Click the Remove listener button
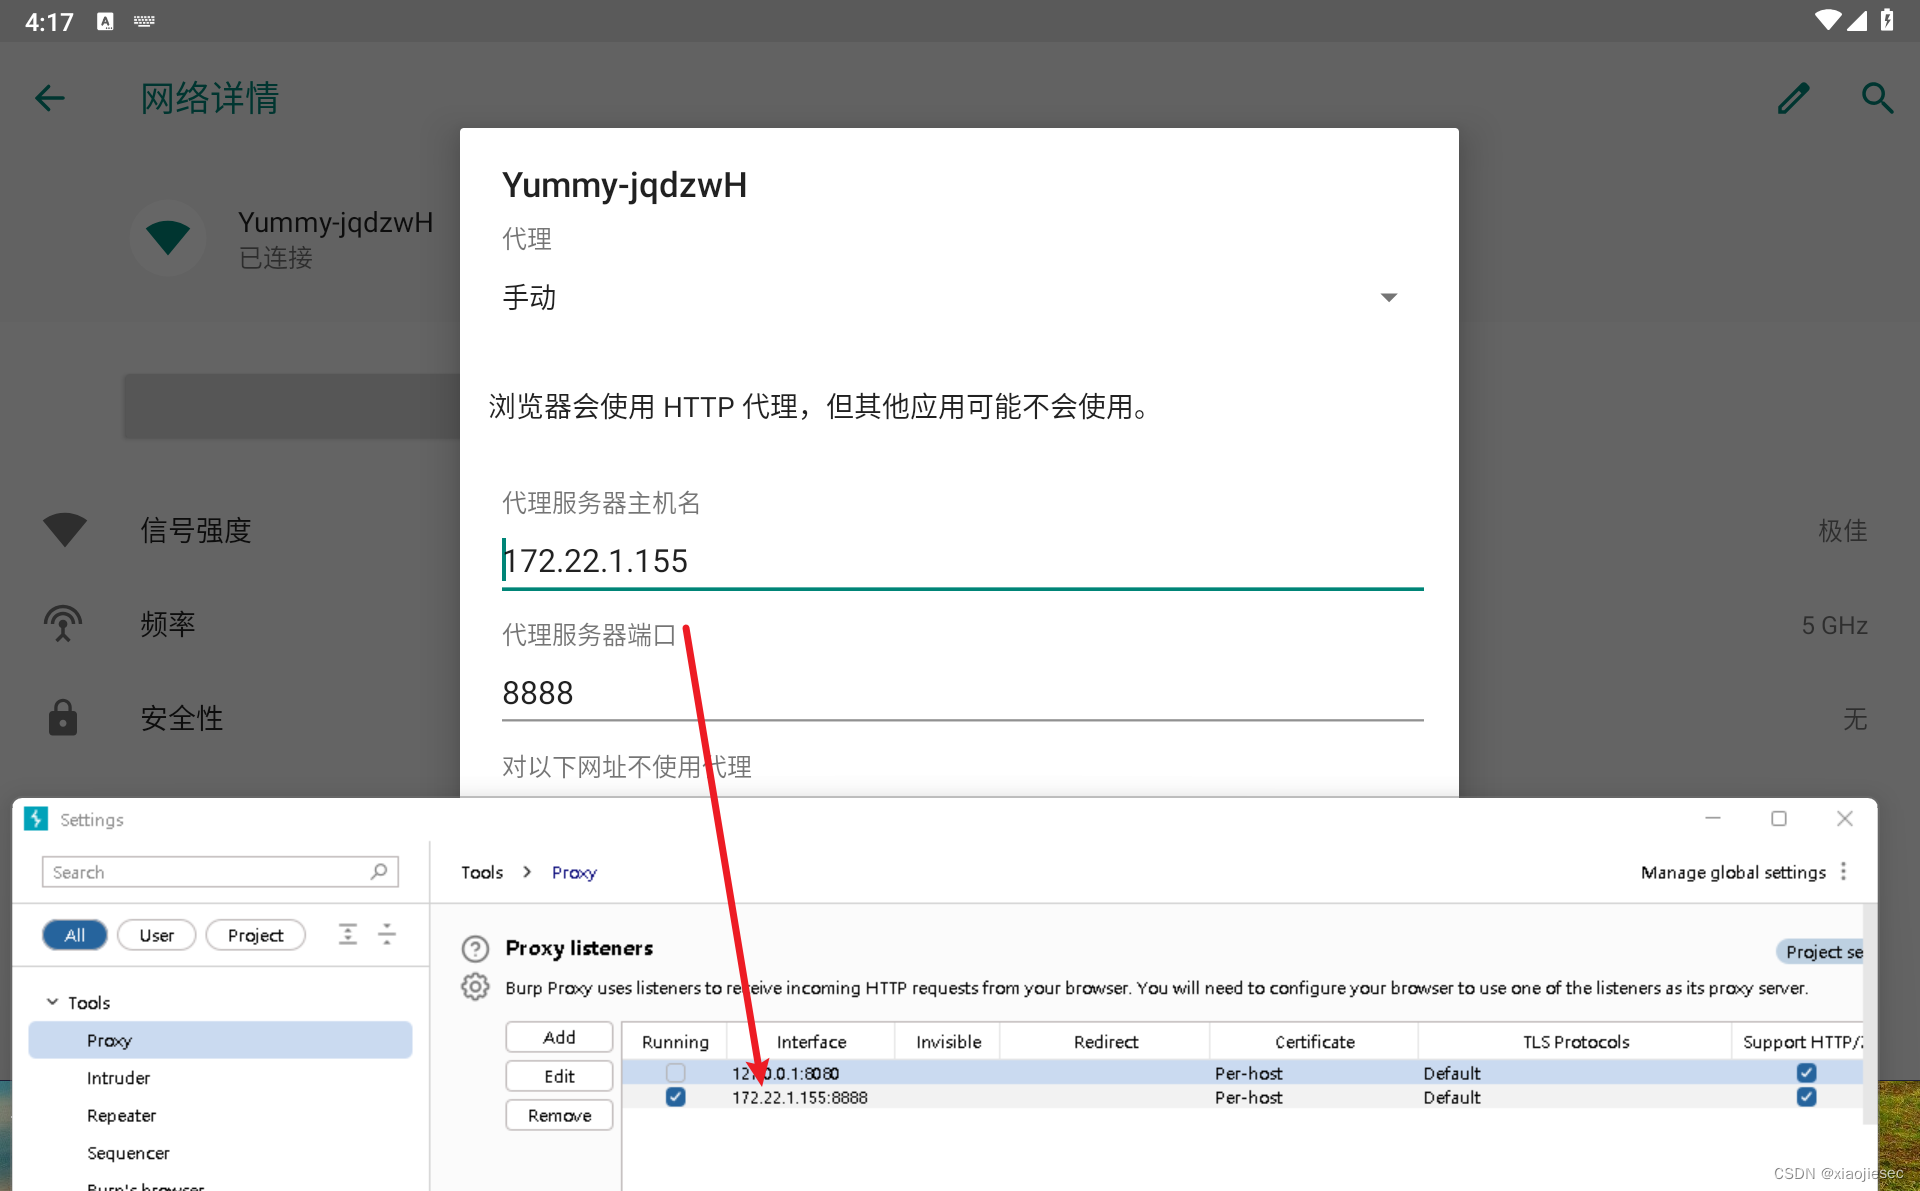The width and height of the screenshot is (1920, 1191). [x=559, y=1115]
